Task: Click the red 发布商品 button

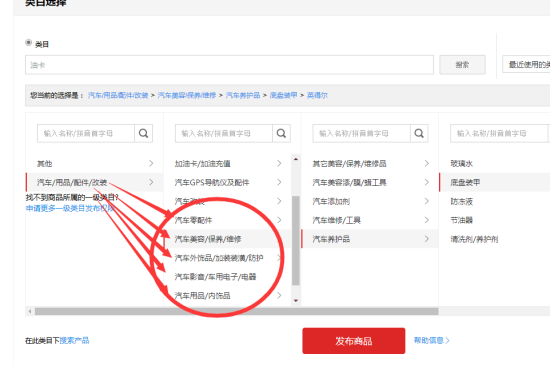Action: (x=354, y=341)
